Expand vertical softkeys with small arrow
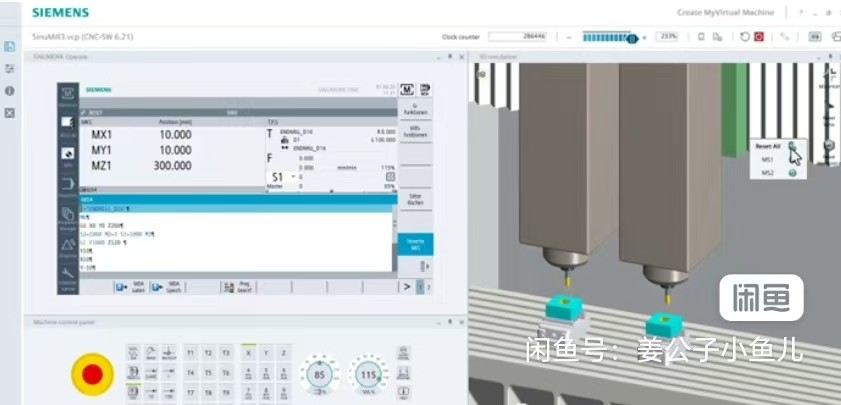The width and height of the screenshot is (841, 405). 425,266
